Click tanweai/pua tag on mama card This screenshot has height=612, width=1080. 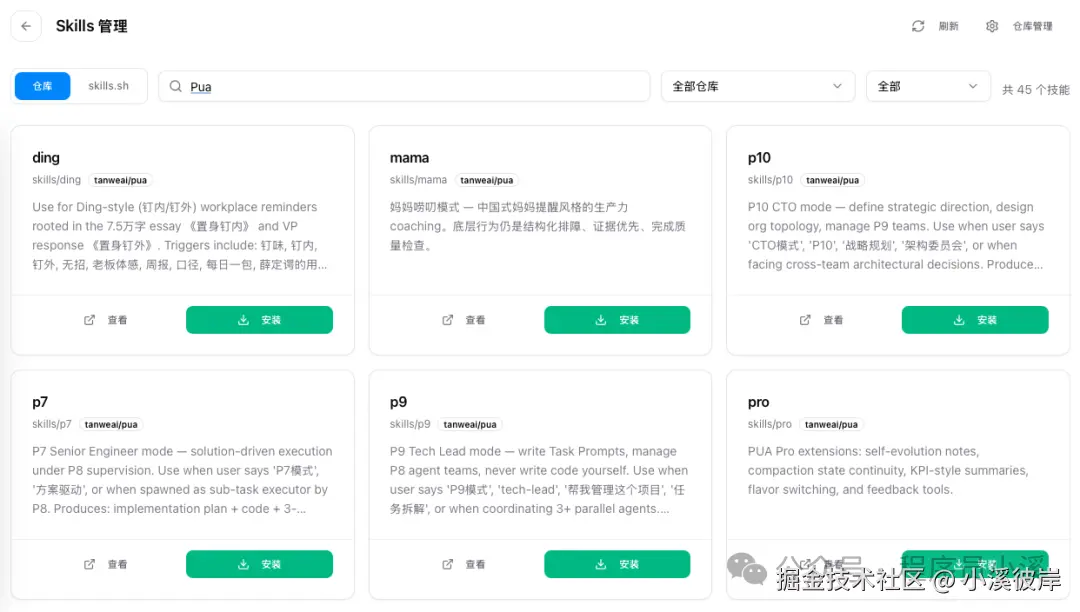click(487, 180)
